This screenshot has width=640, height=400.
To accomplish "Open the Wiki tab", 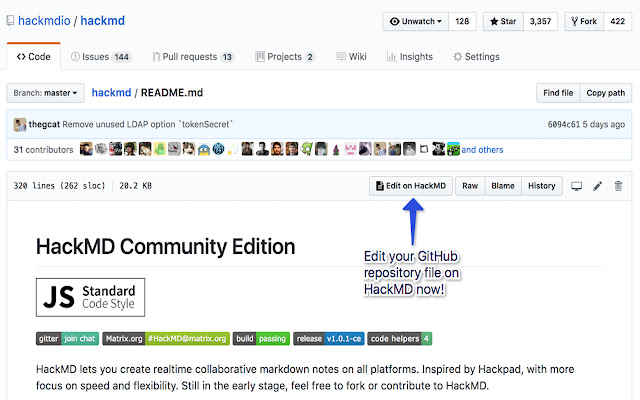I will (x=351, y=57).
